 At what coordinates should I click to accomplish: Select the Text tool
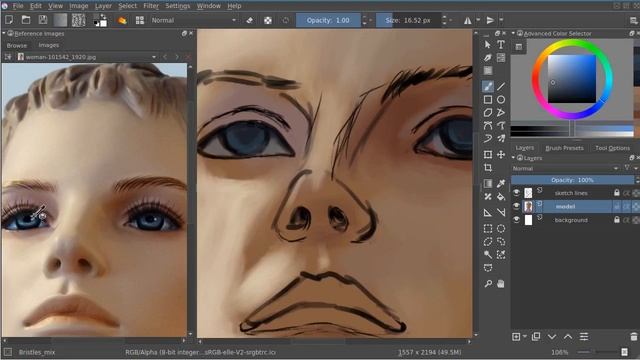[x=501, y=44]
